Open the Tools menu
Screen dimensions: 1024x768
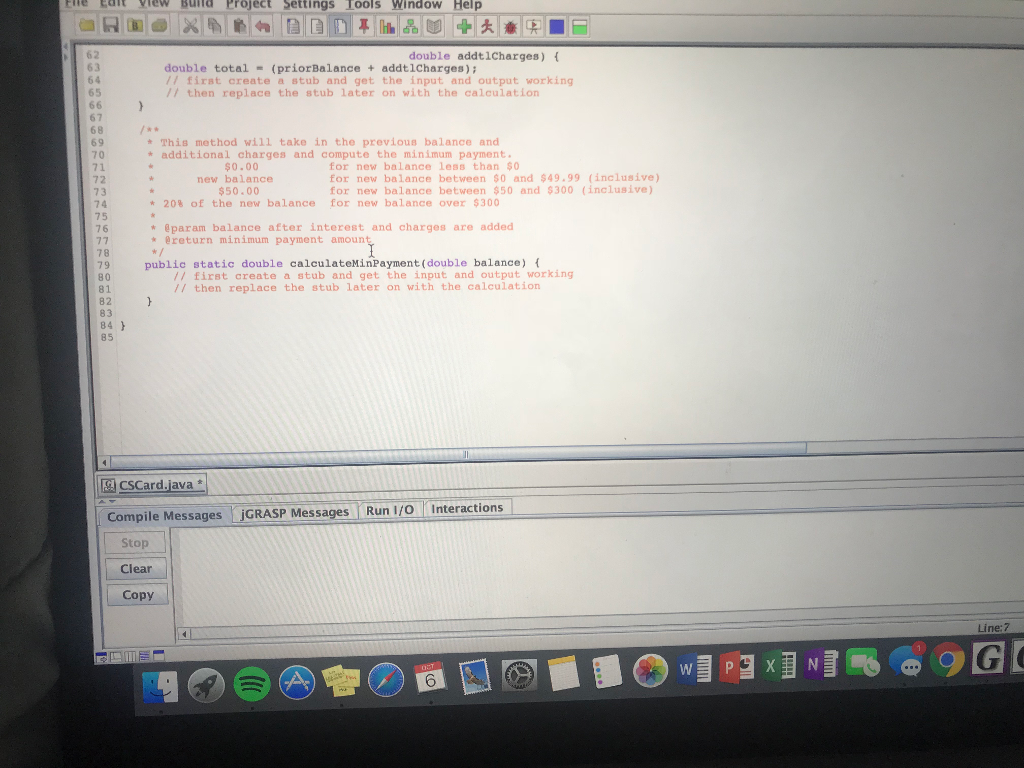pos(363,5)
